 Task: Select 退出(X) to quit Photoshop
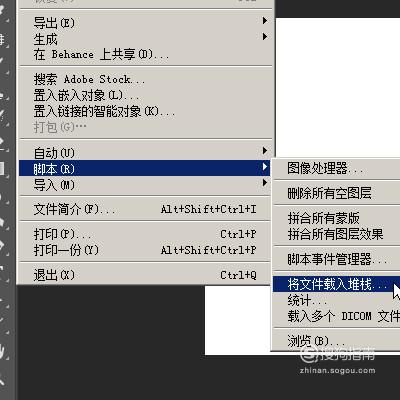(x=145, y=275)
